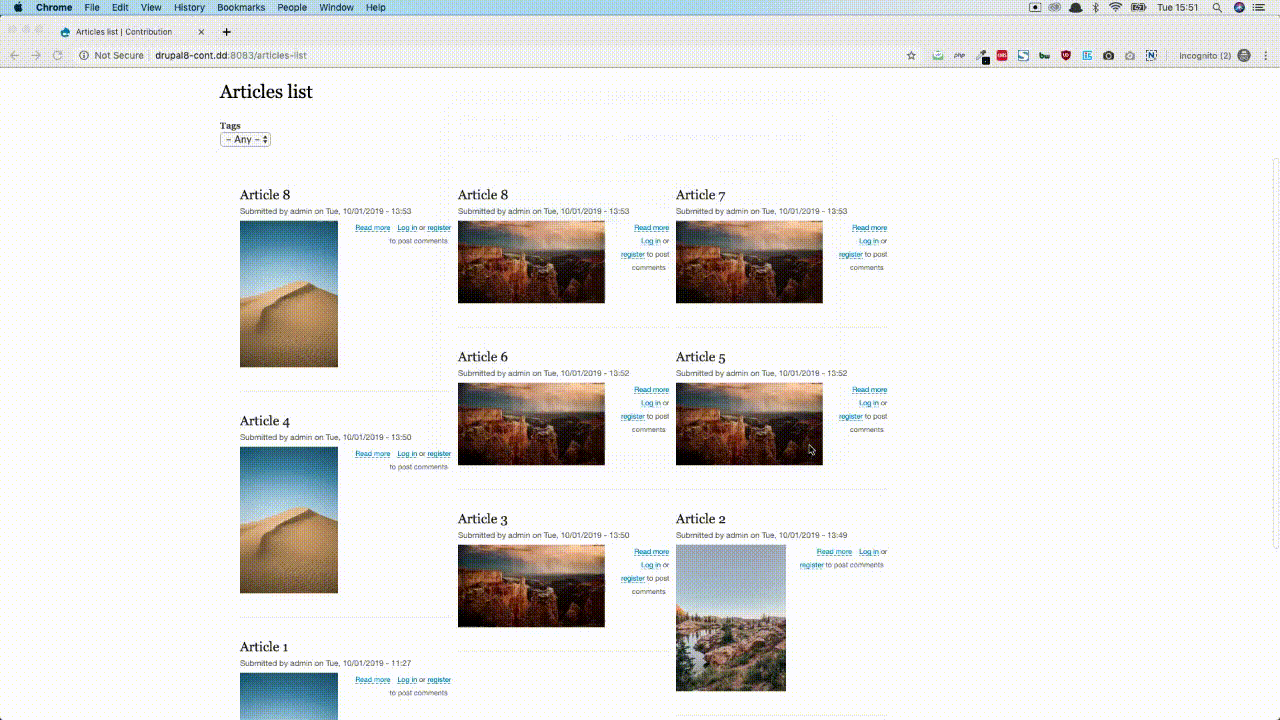Click the Not Secure site info icon
The image size is (1280, 720).
[84, 56]
